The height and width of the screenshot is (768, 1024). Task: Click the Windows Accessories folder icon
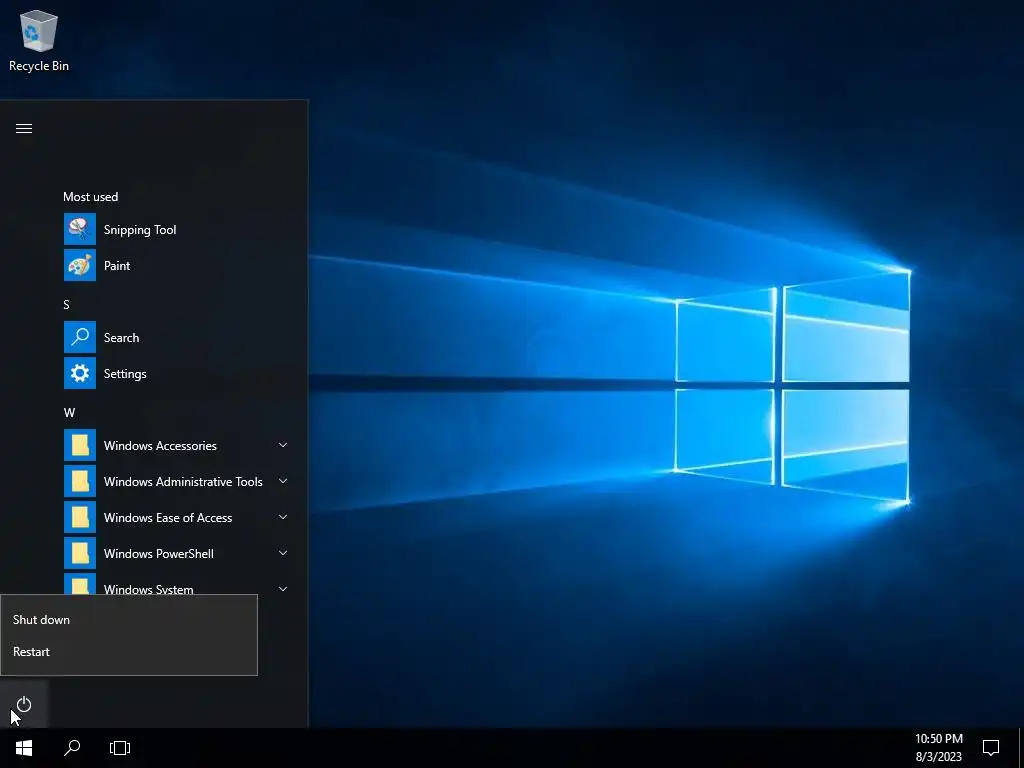point(80,445)
